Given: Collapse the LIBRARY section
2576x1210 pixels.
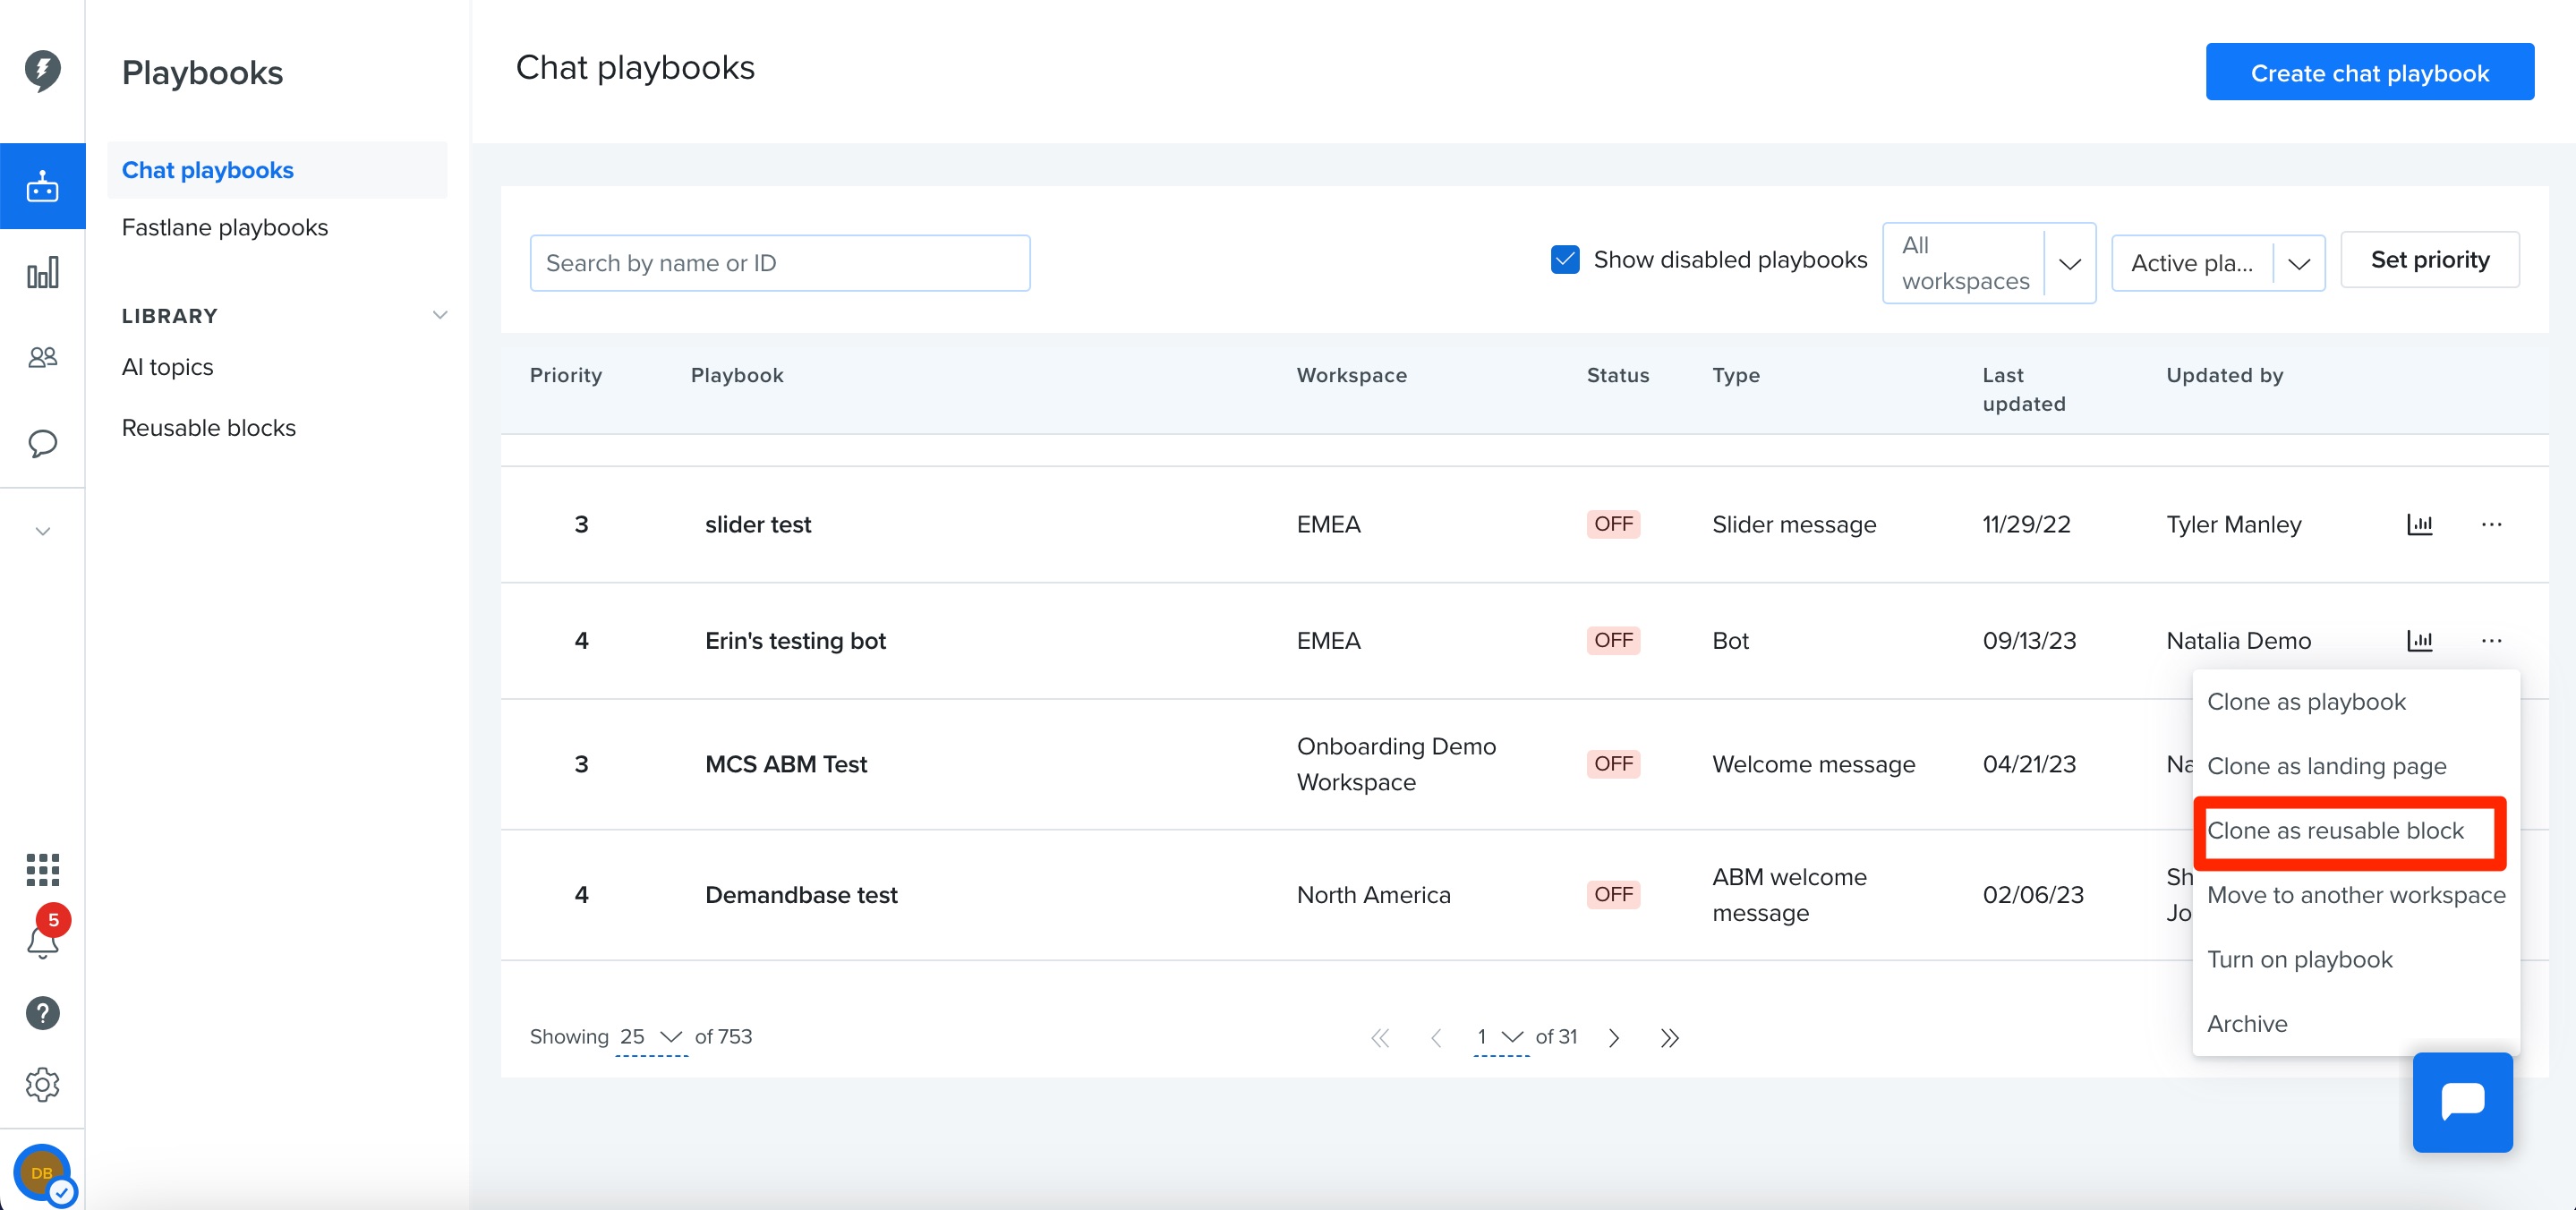Looking at the screenshot, I should (x=439, y=315).
